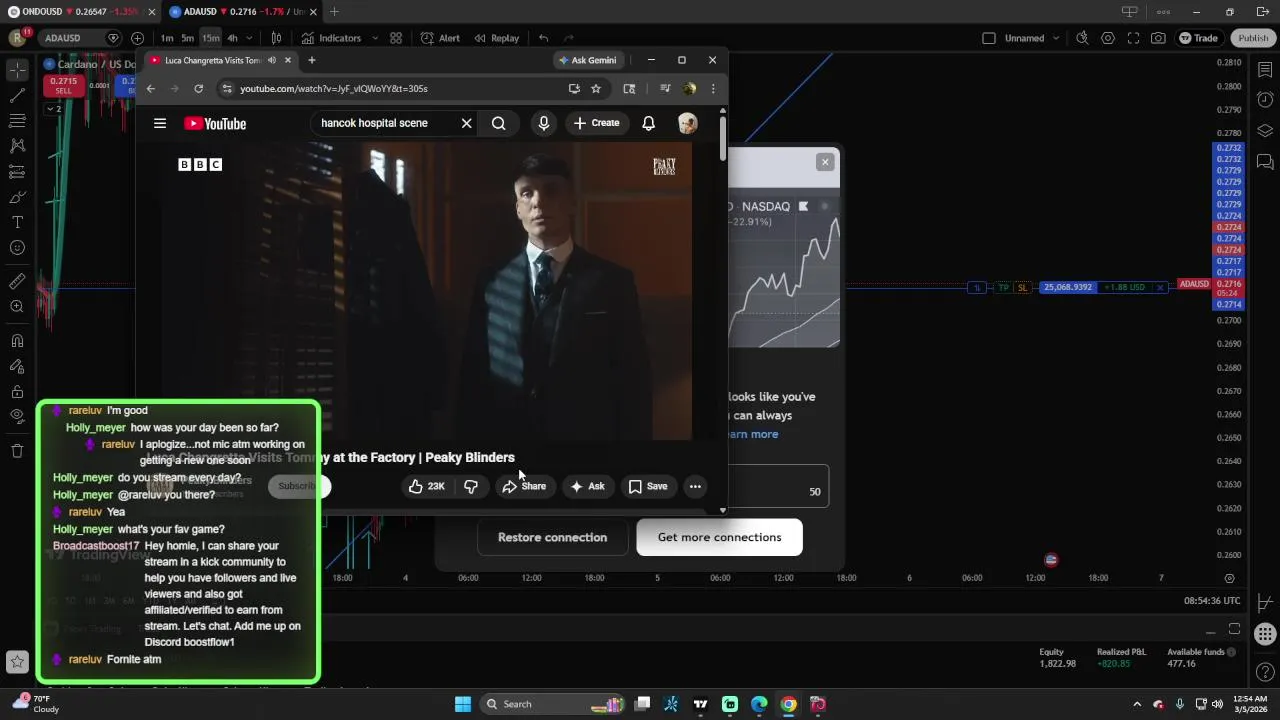Image resolution: width=1280 pixels, height=720 pixels.
Task: Save the video to a playlist
Action: point(648,486)
